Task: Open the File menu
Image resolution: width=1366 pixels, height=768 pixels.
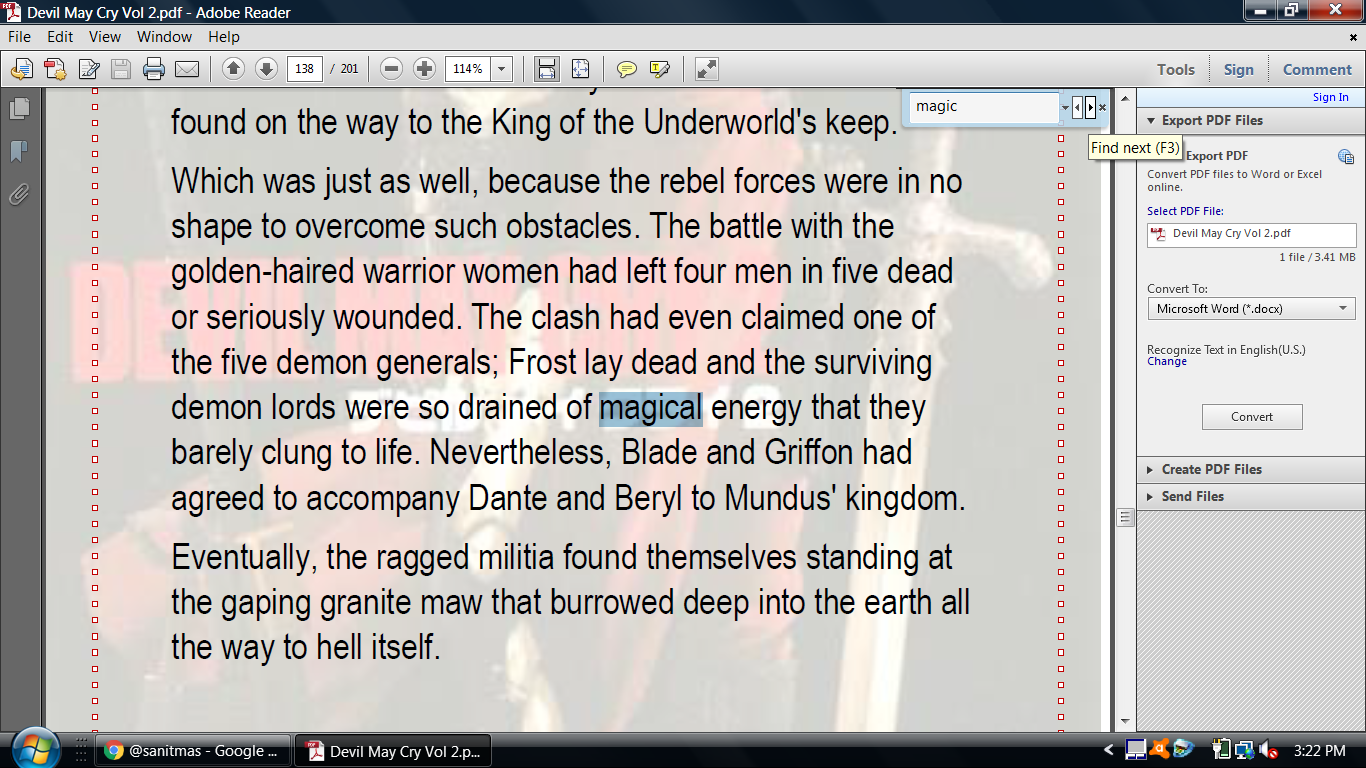Action: pyautogui.click(x=20, y=37)
